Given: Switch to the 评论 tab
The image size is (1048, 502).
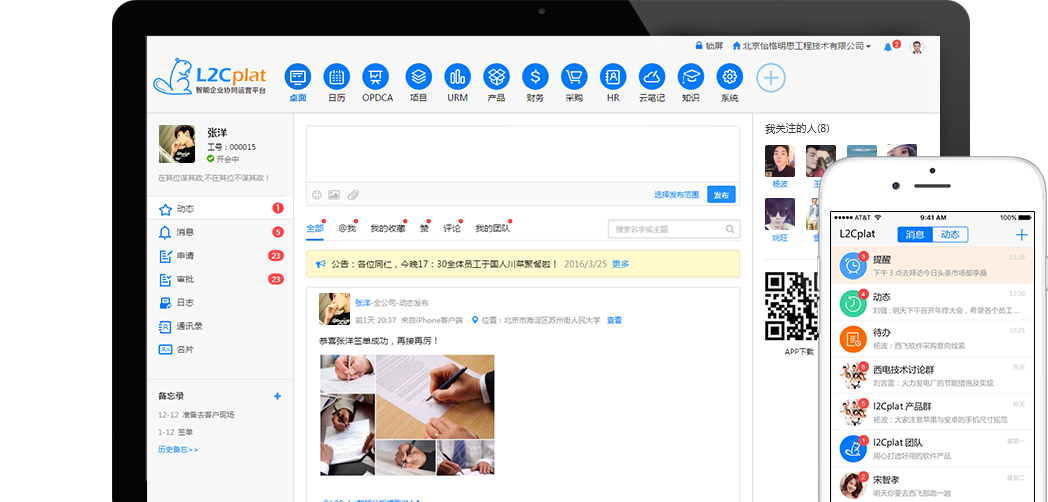Looking at the screenshot, I should (452, 228).
